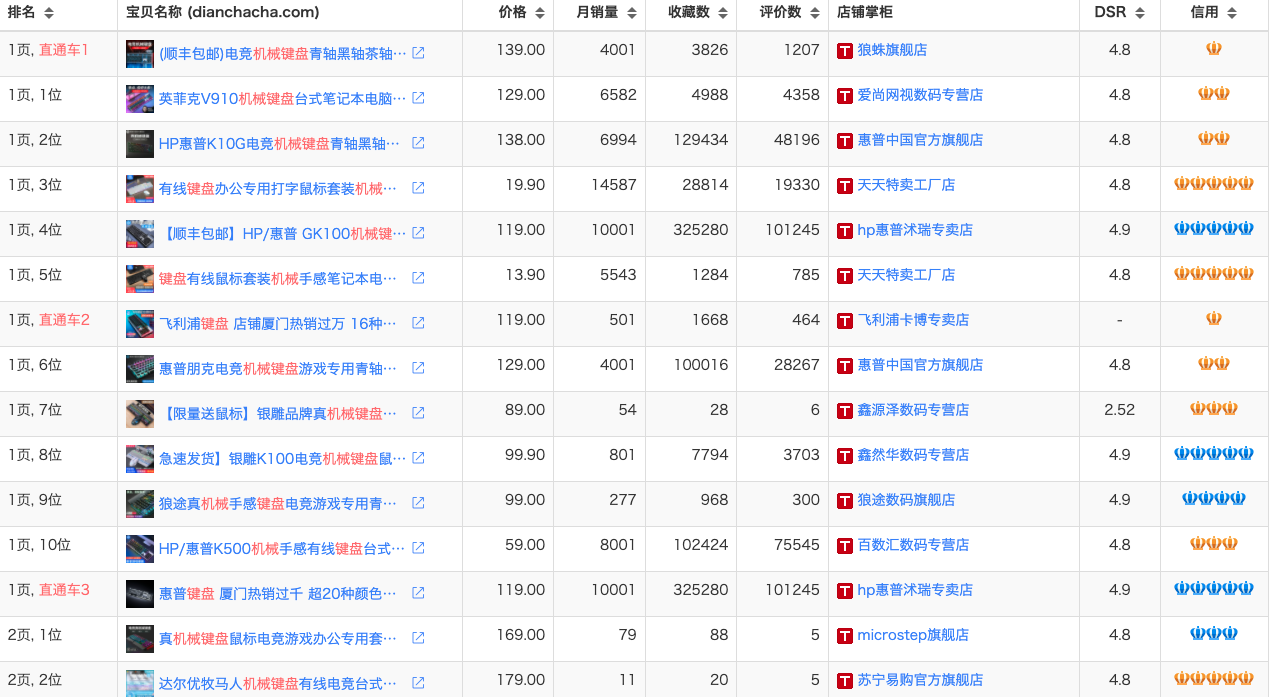The image size is (1279, 697).
Task: Open external link icon for 有线键盘办公专用 item
Action: click(x=418, y=188)
